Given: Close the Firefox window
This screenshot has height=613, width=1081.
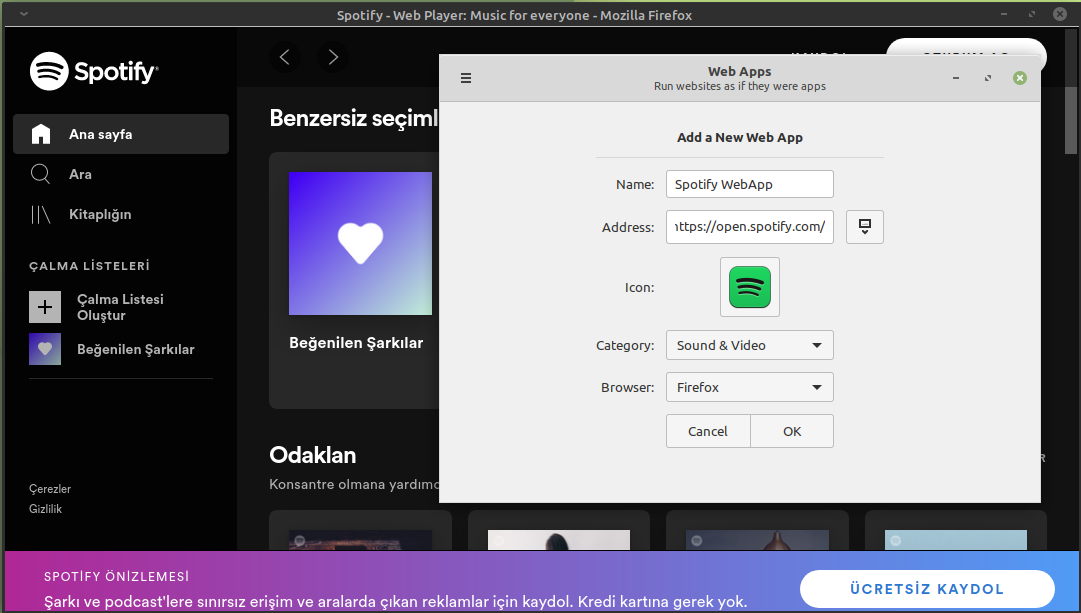Looking at the screenshot, I should coord(1060,14).
